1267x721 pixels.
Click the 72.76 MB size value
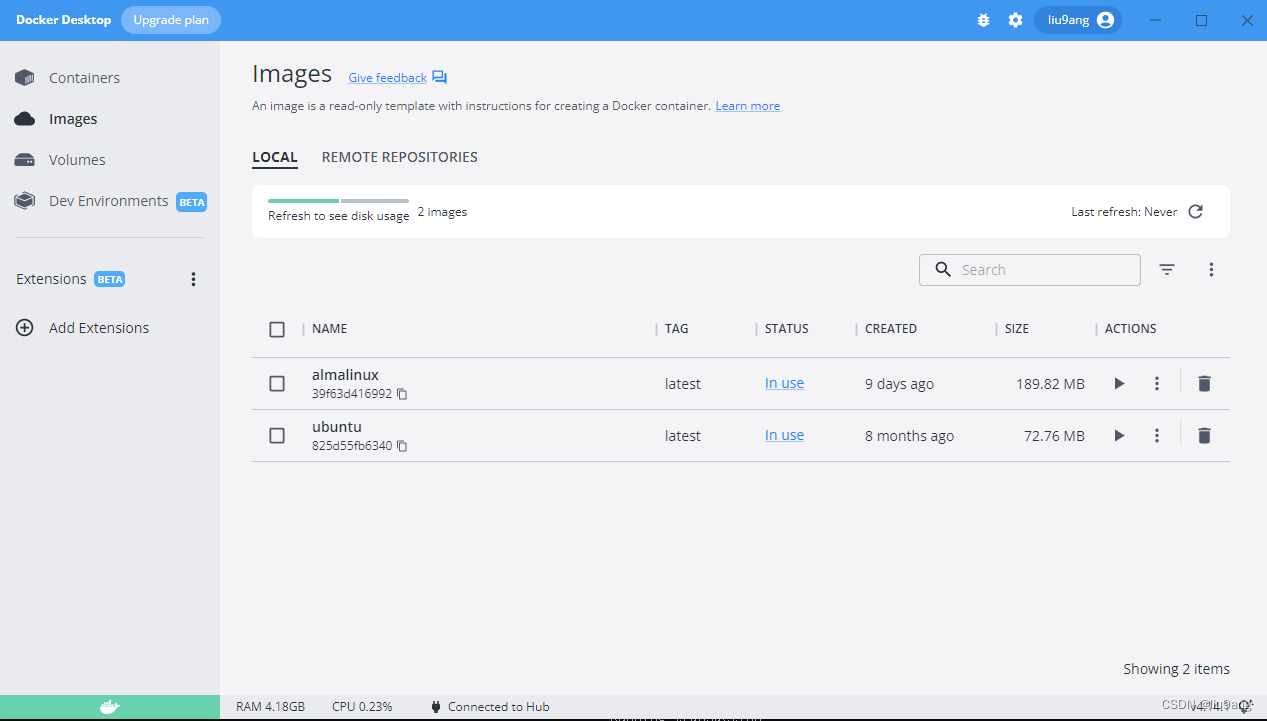(x=1054, y=436)
